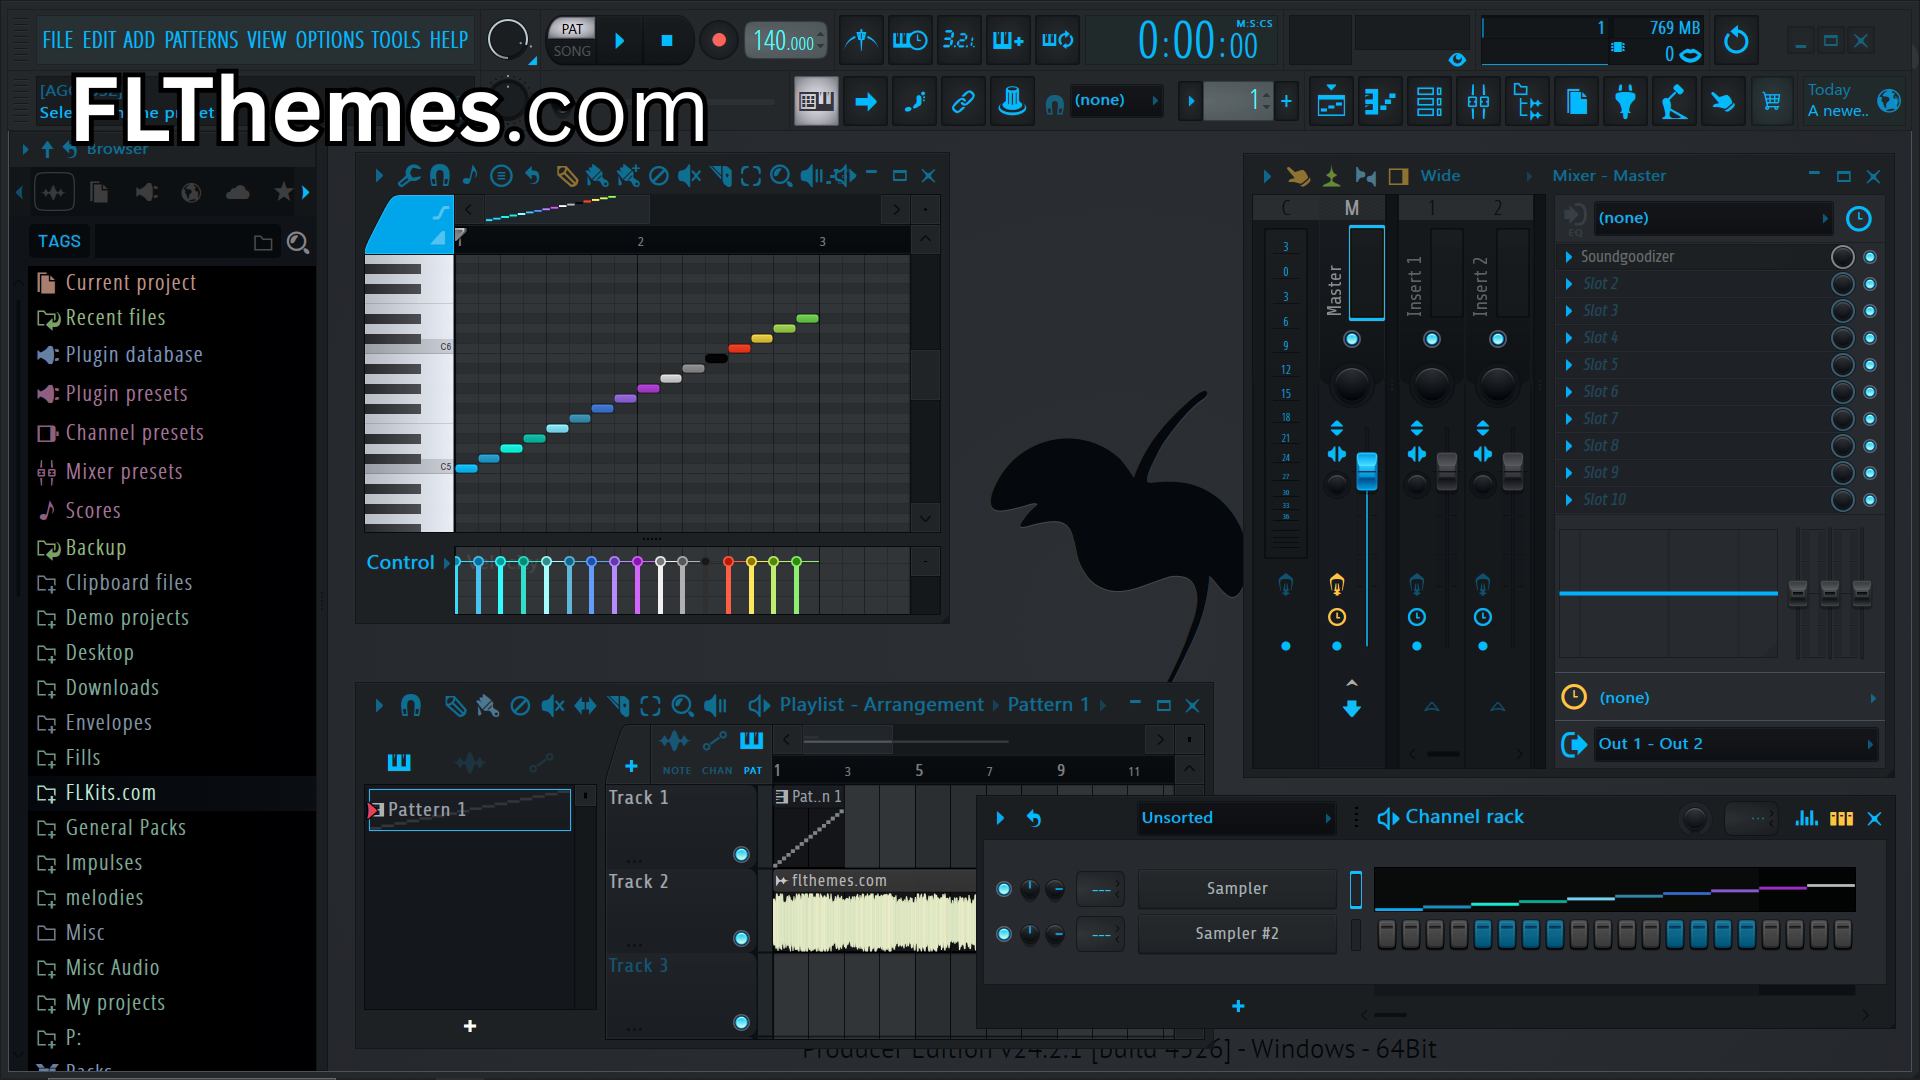1920x1080 pixels.
Task: Toggle the Sampler #2 channel mute LED
Action: click(x=1004, y=934)
